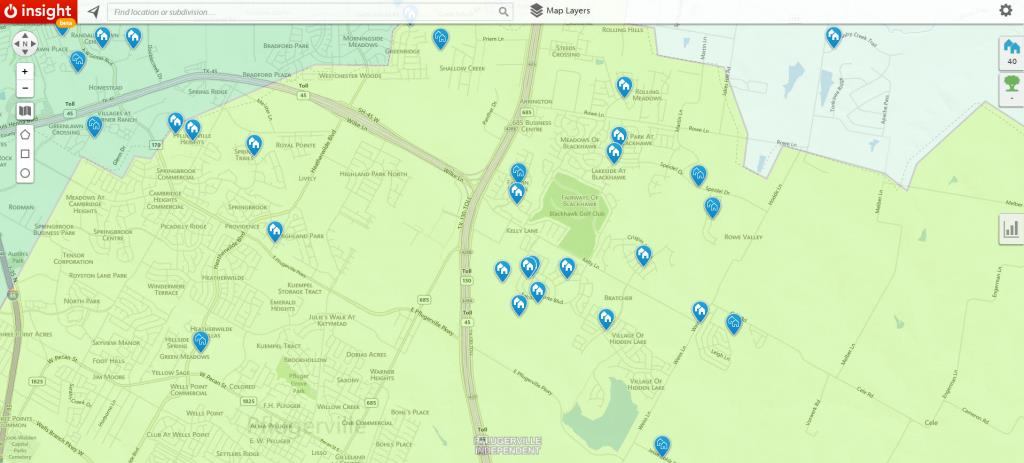Zoom in on the map

pos(25,72)
